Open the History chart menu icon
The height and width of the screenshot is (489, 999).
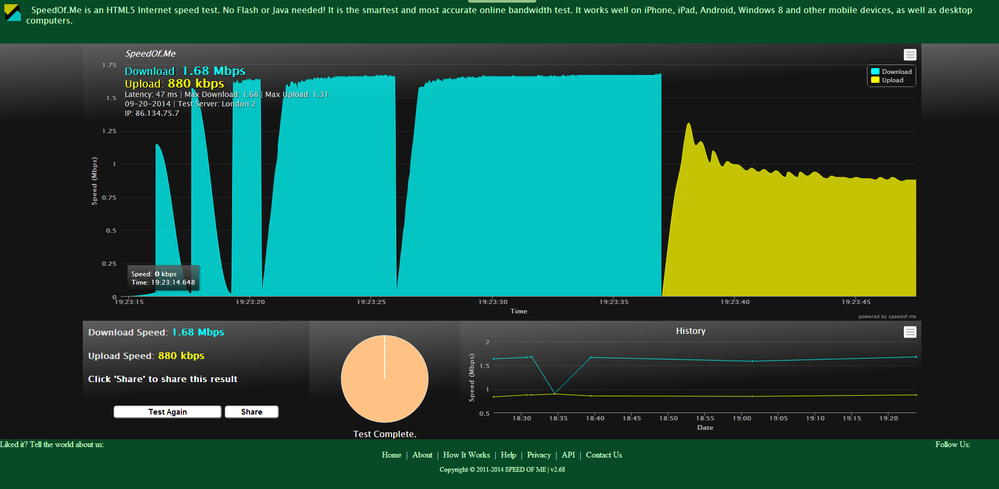click(x=910, y=332)
